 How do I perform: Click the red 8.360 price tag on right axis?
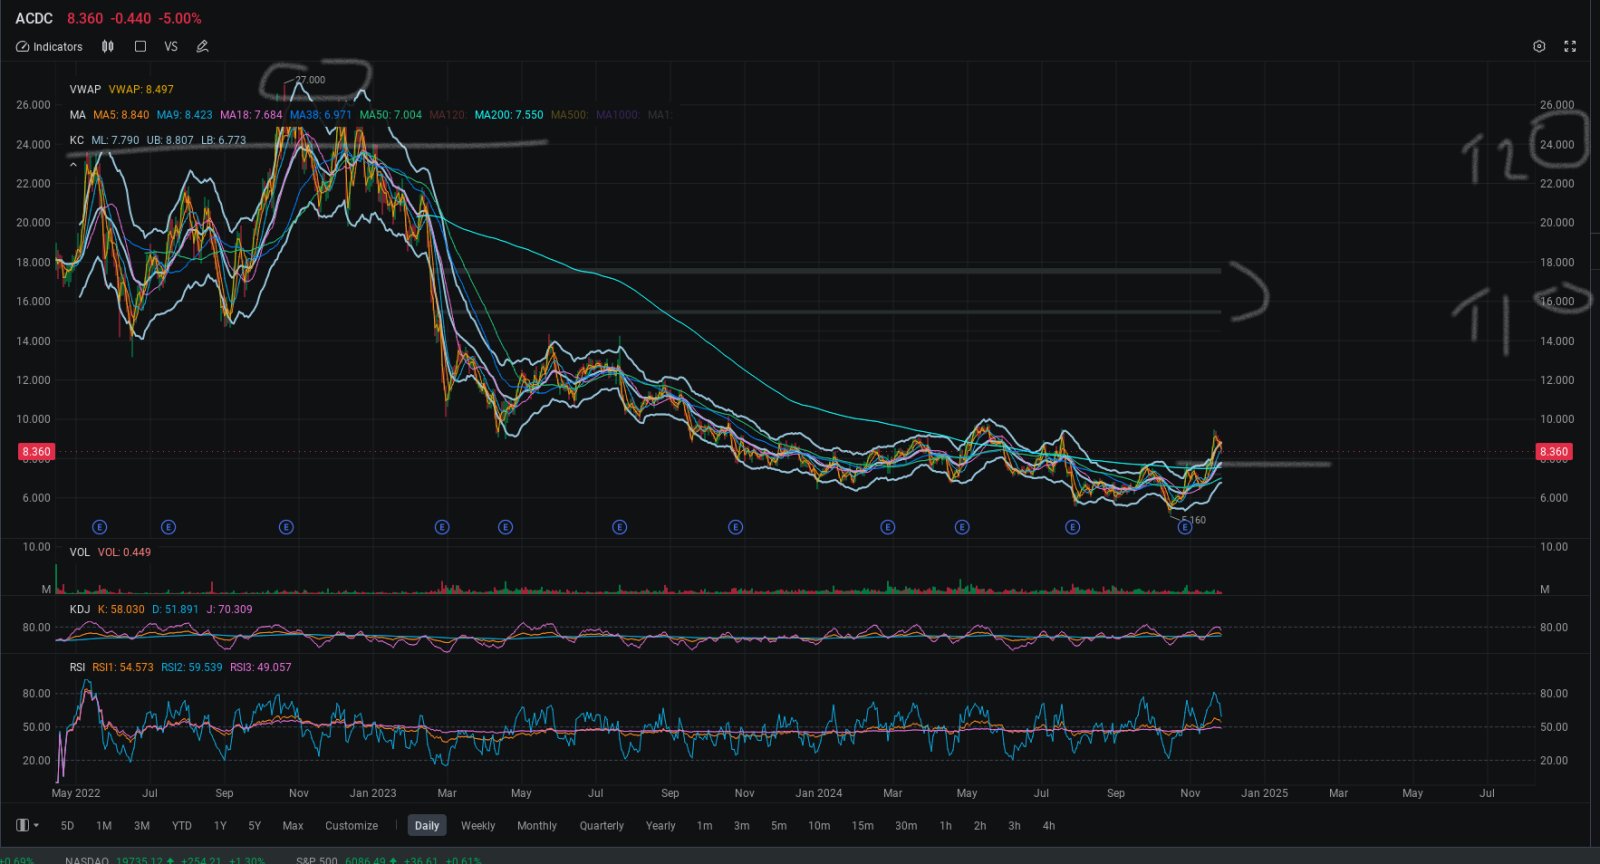click(1553, 452)
